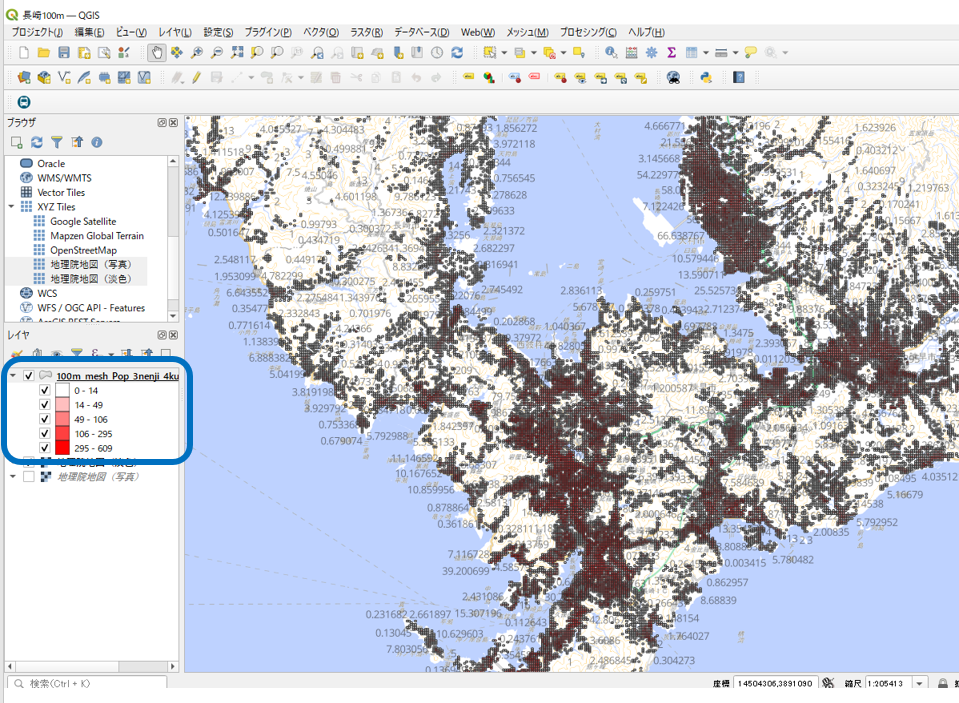
Task: Click the coordinate display field
Action: pyautogui.click(x=775, y=683)
